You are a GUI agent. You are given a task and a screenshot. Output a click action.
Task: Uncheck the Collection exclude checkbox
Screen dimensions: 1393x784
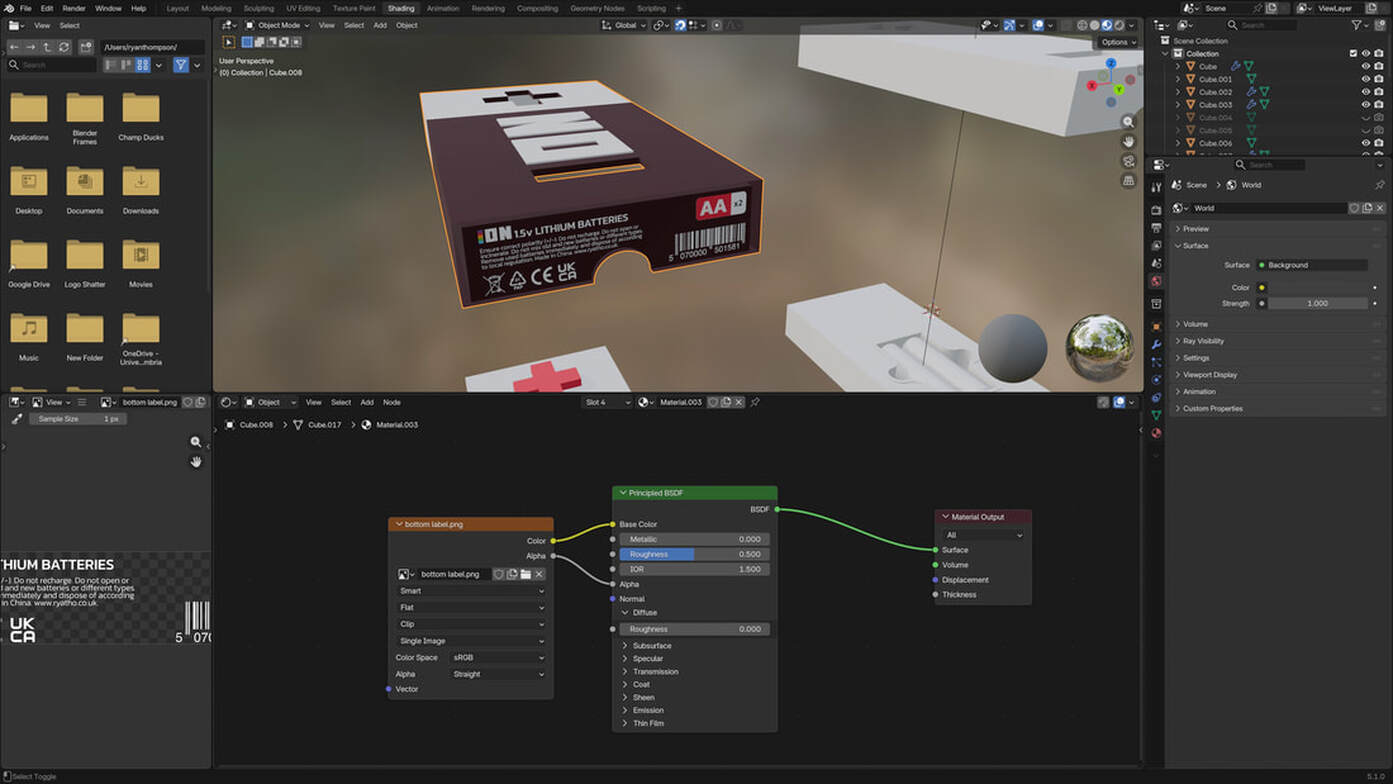pyautogui.click(x=1353, y=54)
